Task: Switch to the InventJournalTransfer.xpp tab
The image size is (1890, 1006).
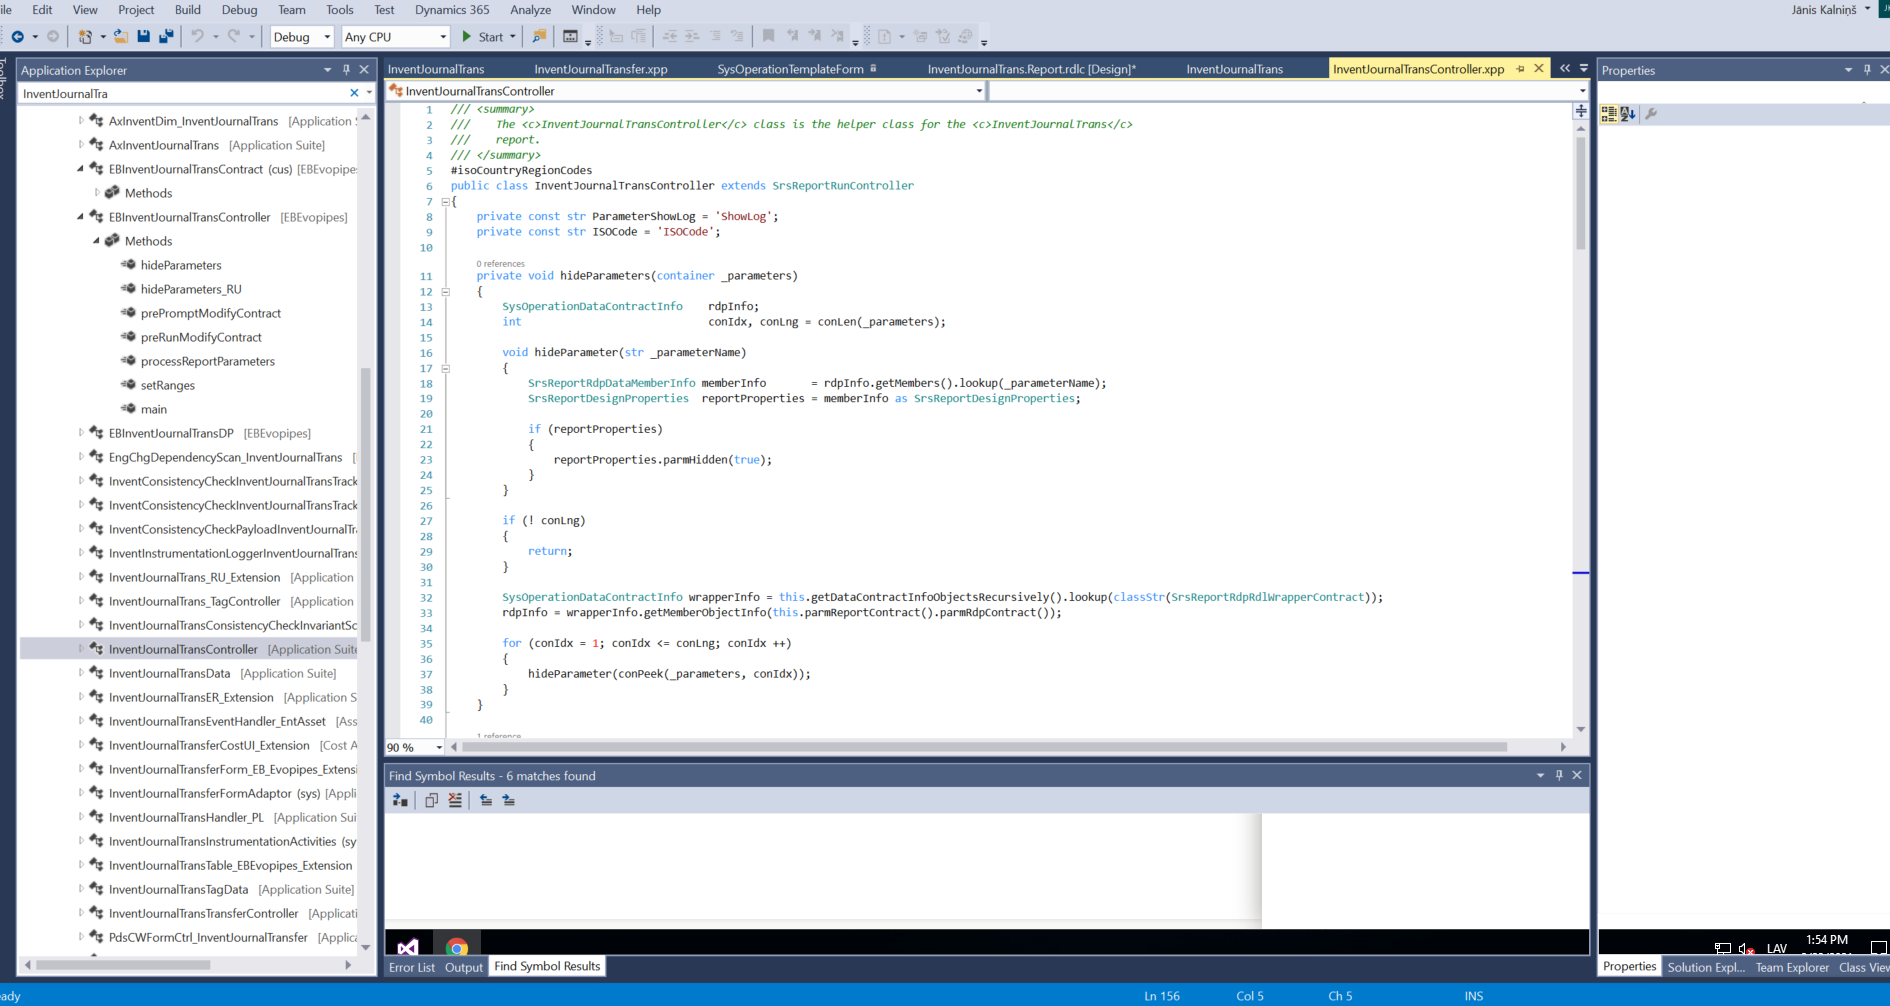Action: [601, 69]
